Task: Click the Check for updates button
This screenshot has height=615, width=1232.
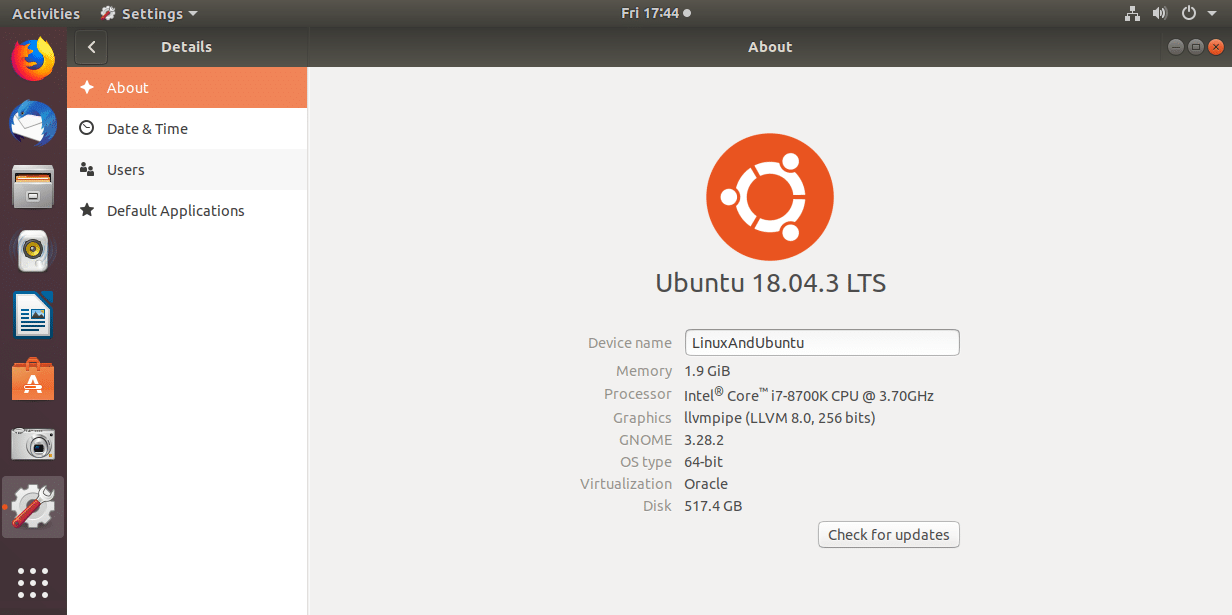Action: click(x=888, y=534)
